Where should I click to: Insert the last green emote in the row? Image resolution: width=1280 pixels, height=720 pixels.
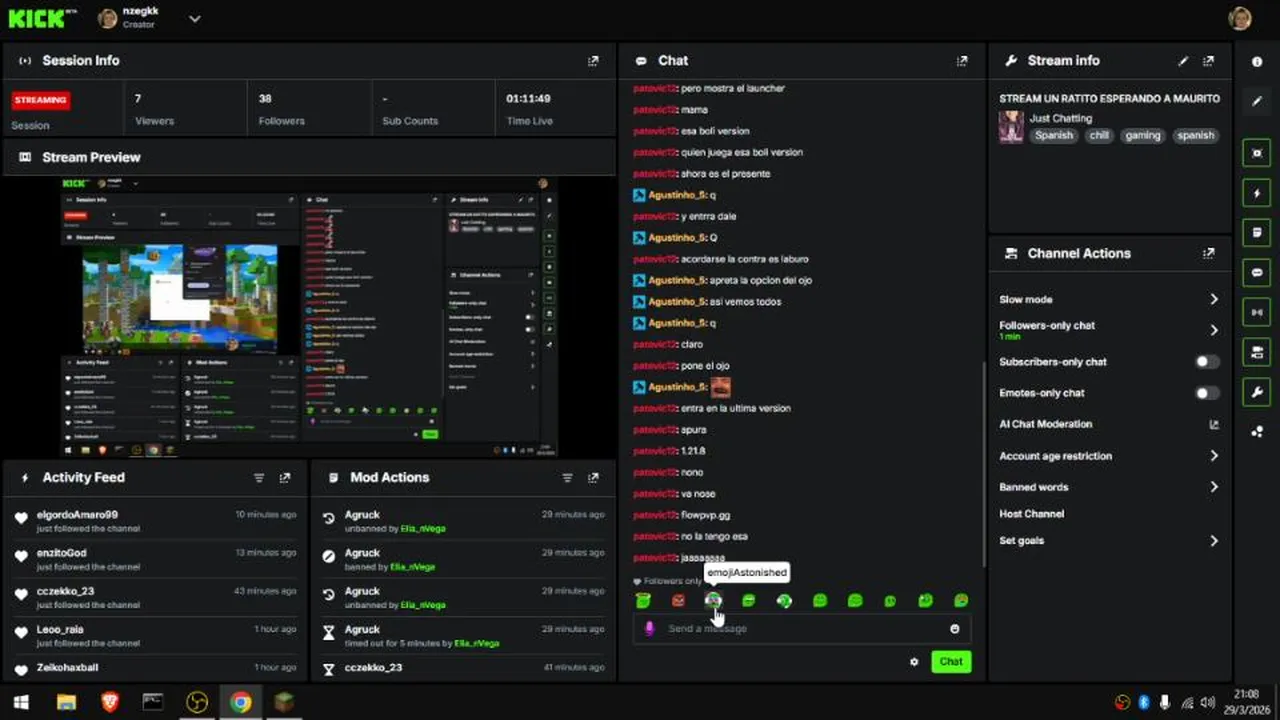pyautogui.click(x=961, y=601)
